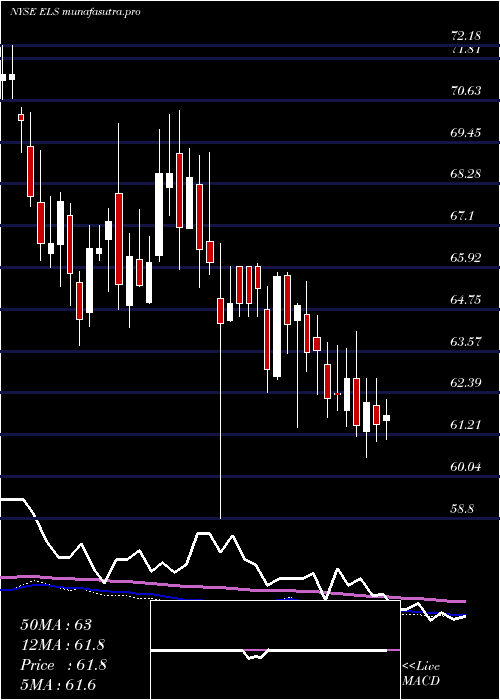Click the NYSE ELS munafasutra.pro title

click(x=75, y=12)
